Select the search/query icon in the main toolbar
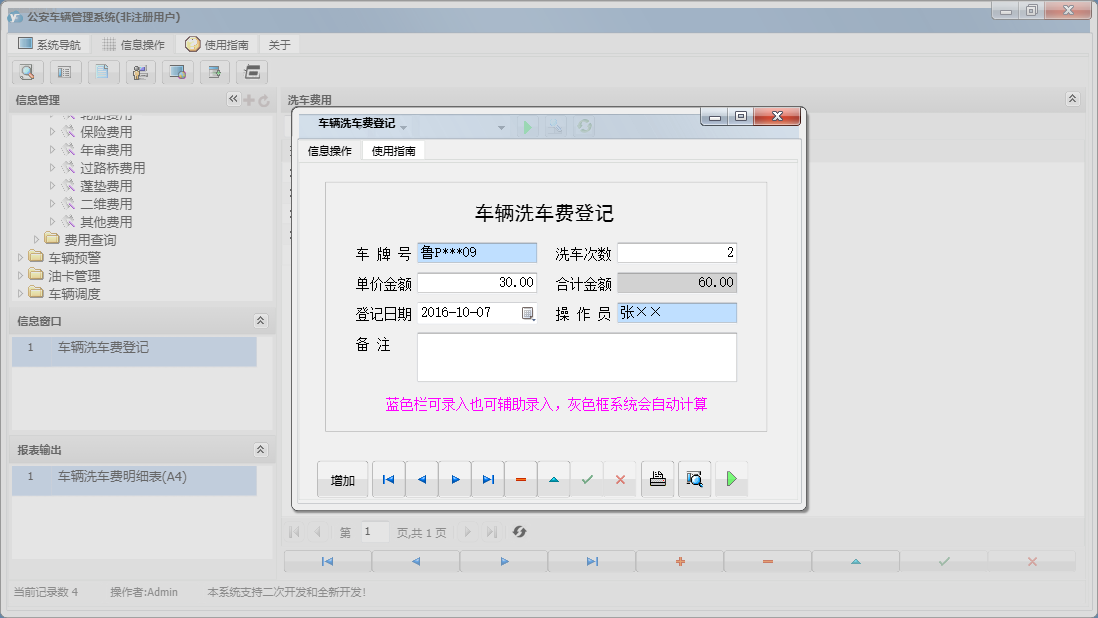1098x618 pixels. (x=27, y=72)
